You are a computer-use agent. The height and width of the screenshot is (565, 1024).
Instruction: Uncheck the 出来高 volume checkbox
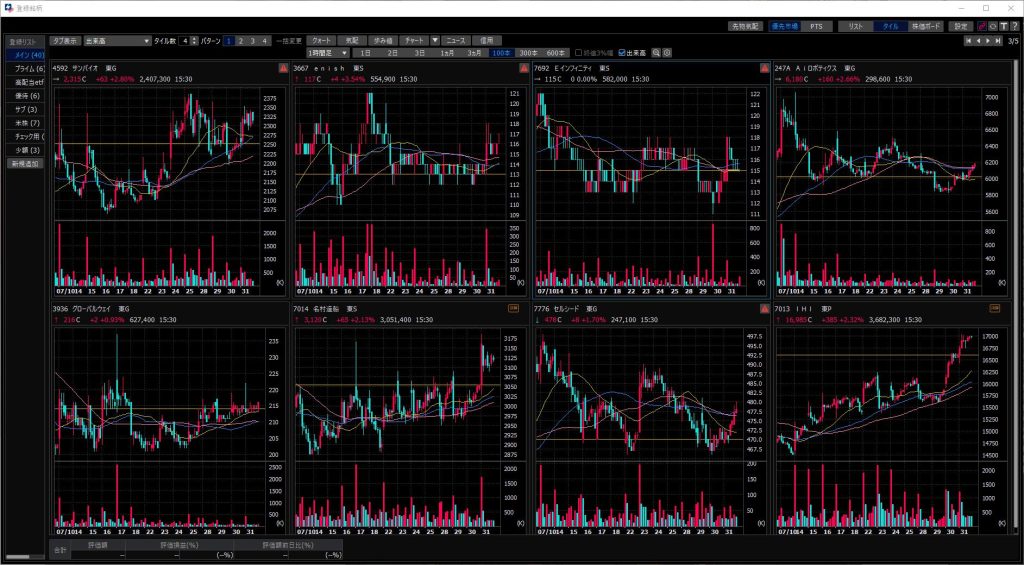[623, 52]
